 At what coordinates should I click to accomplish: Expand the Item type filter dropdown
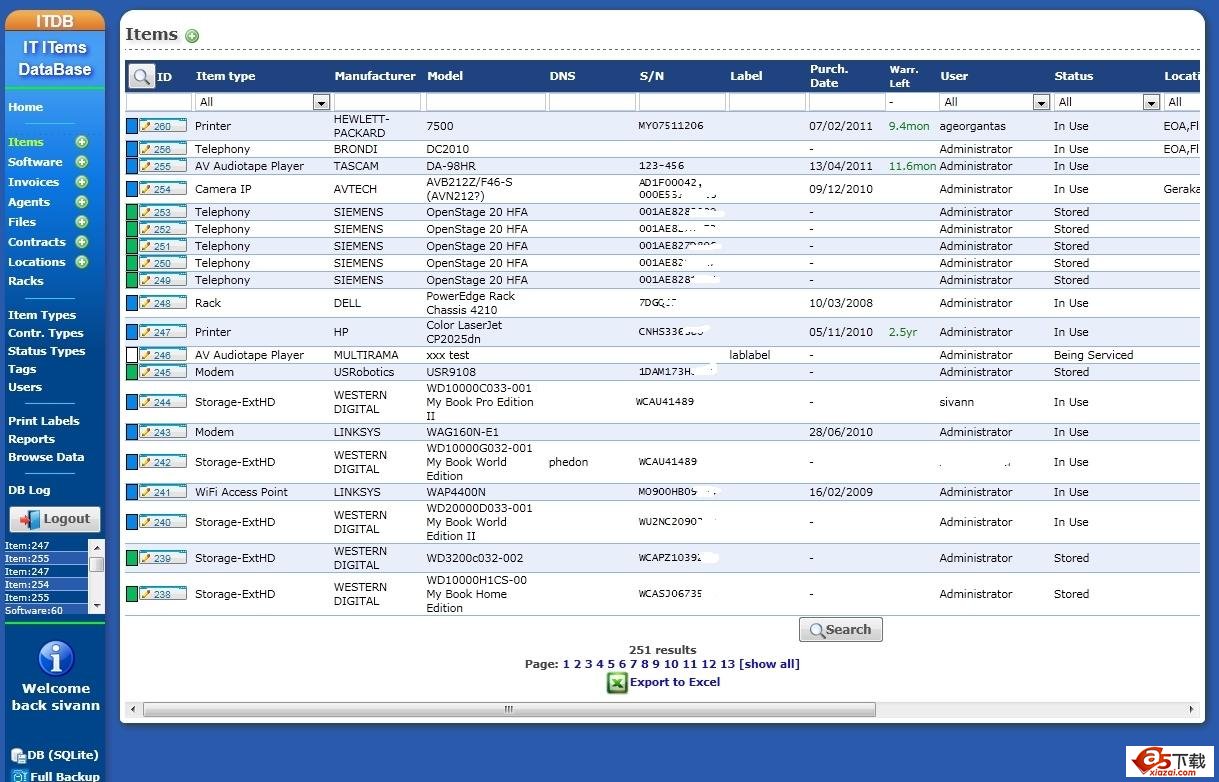point(321,102)
